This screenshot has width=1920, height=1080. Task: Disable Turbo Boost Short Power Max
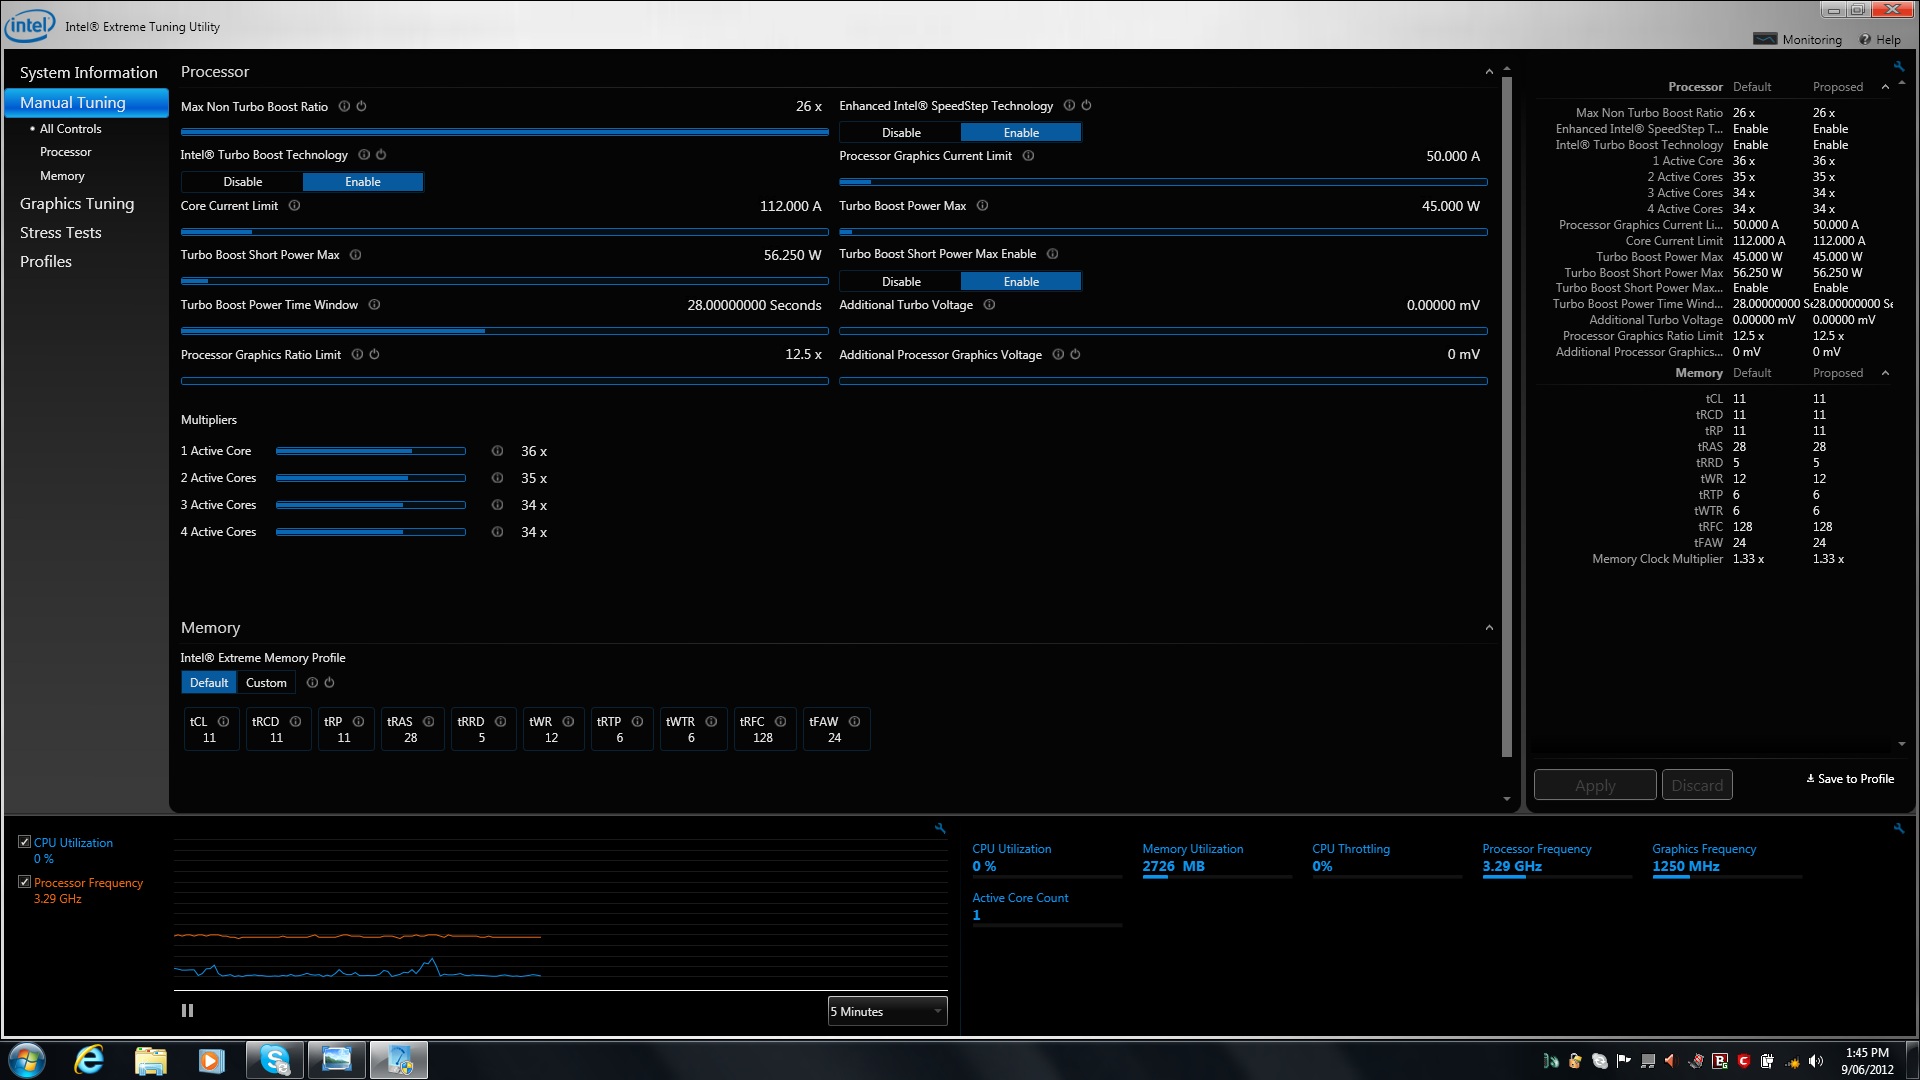coord(901,282)
